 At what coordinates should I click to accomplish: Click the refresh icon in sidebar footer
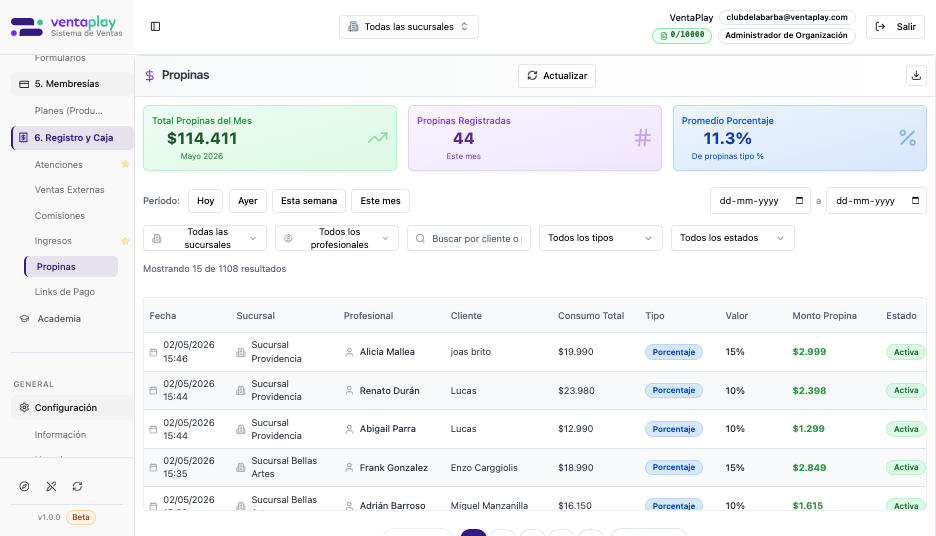(x=78, y=486)
